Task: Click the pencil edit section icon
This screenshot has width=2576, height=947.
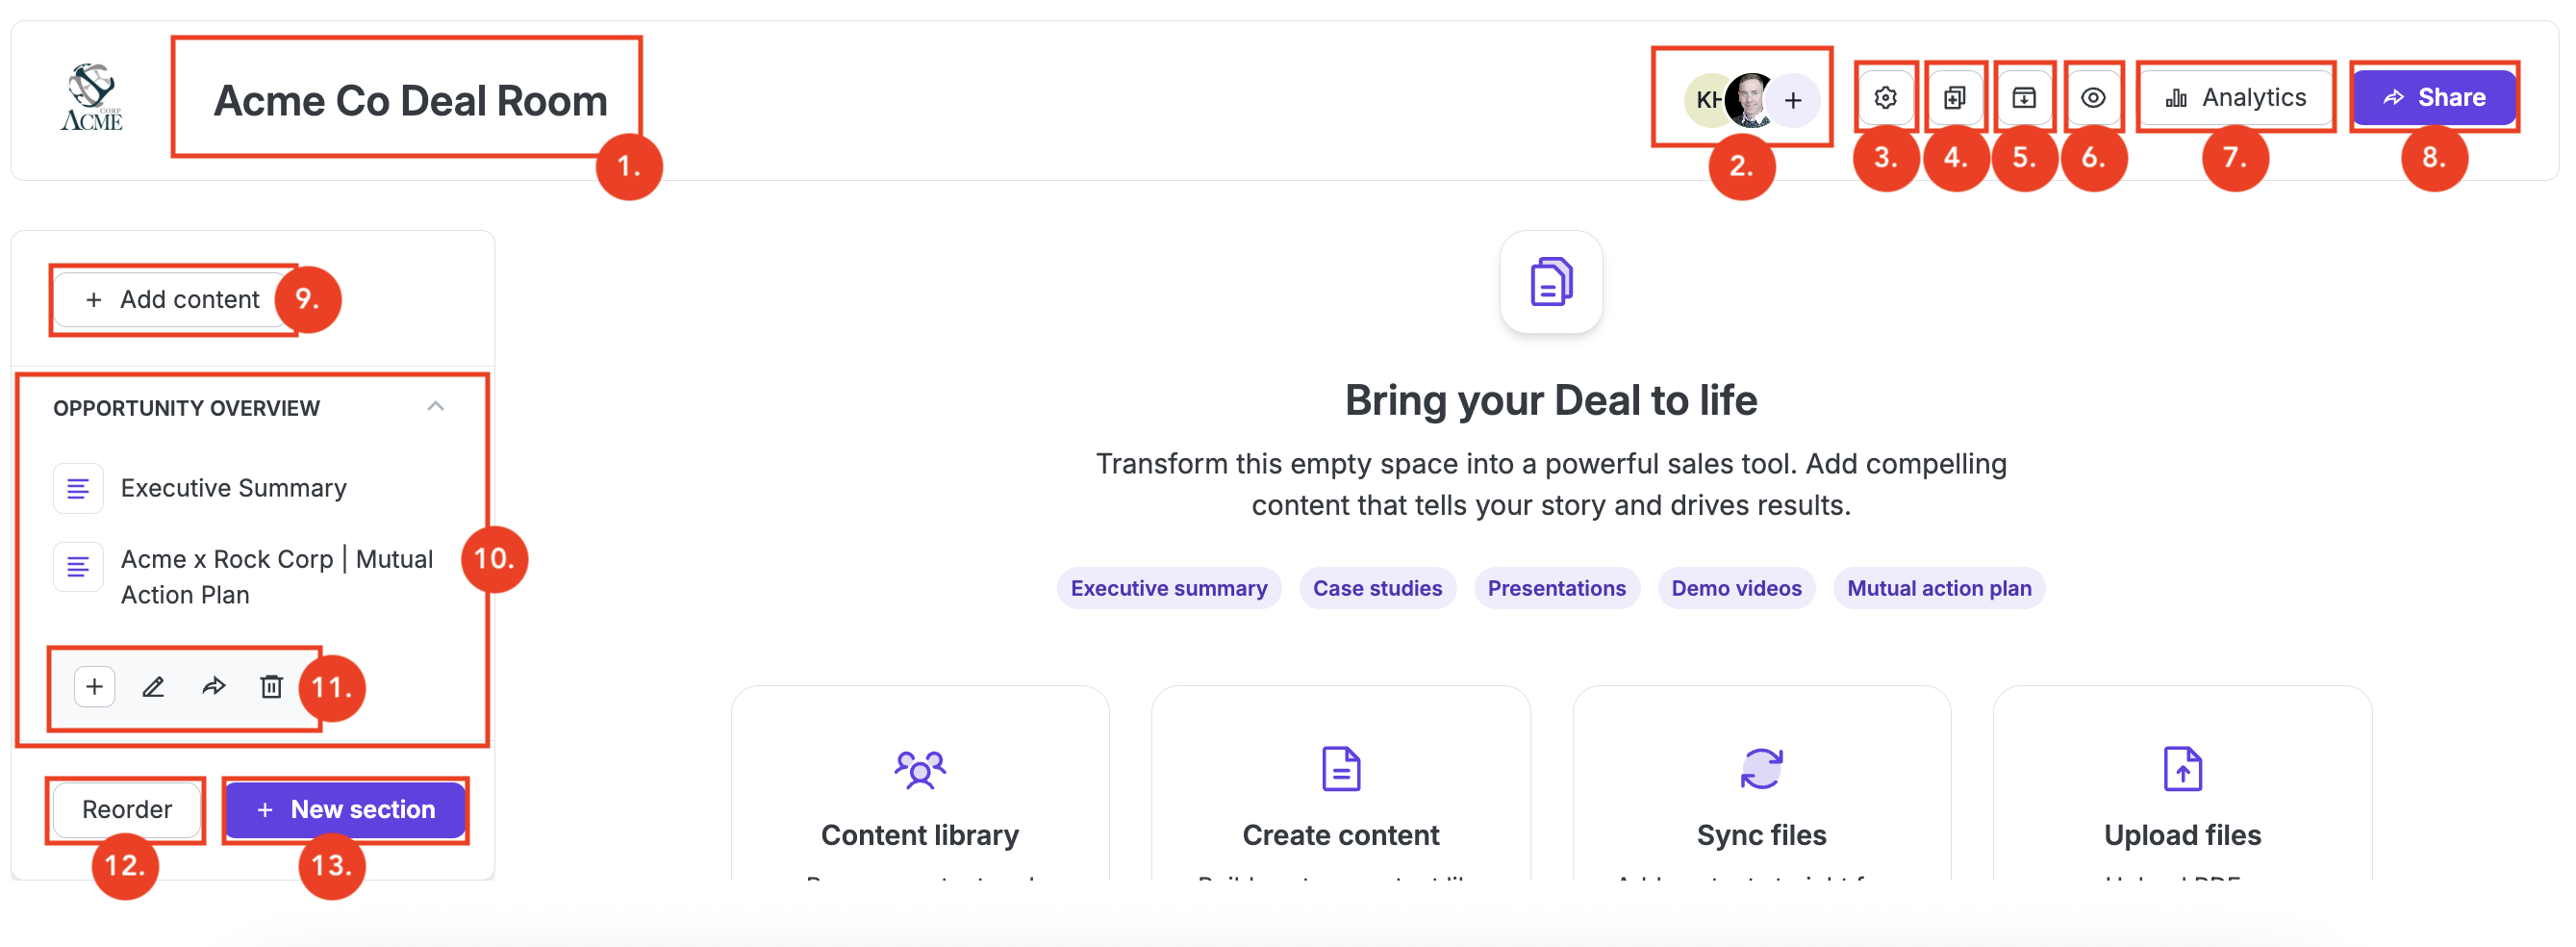Action: pyautogui.click(x=153, y=687)
